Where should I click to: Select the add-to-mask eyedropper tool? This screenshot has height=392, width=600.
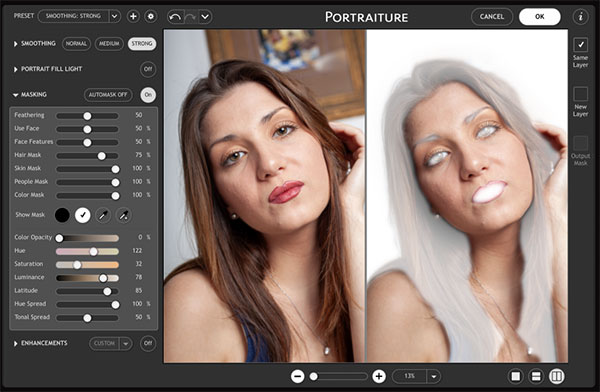pyautogui.click(x=123, y=216)
